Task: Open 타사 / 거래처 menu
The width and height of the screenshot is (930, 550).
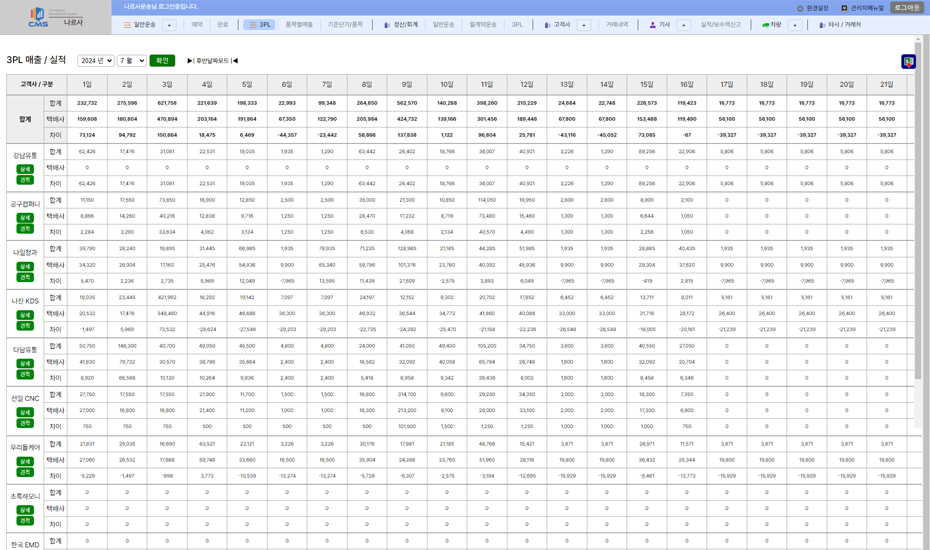Action: click(840, 25)
